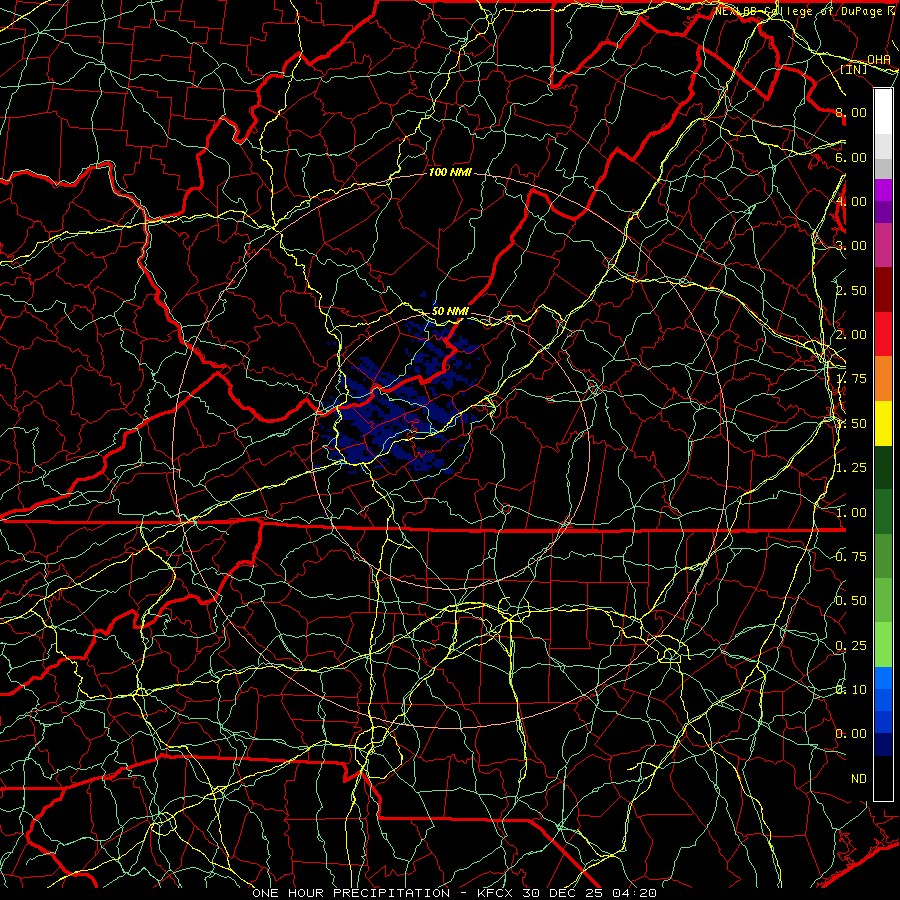Viewport: 900px width, 900px height.
Task: Select the light blue swatch above 0.10
Action: click(x=883, y=678)
